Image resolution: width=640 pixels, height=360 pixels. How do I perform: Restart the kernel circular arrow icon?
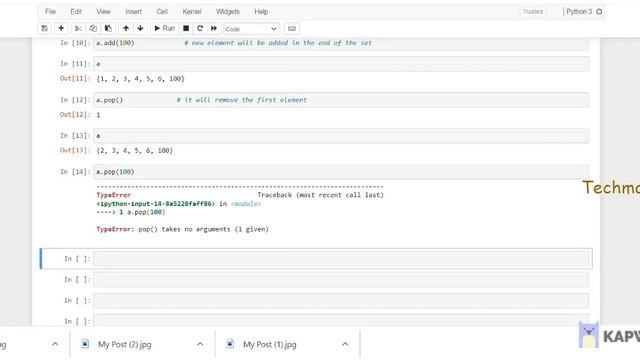click(x=200, y=29)
